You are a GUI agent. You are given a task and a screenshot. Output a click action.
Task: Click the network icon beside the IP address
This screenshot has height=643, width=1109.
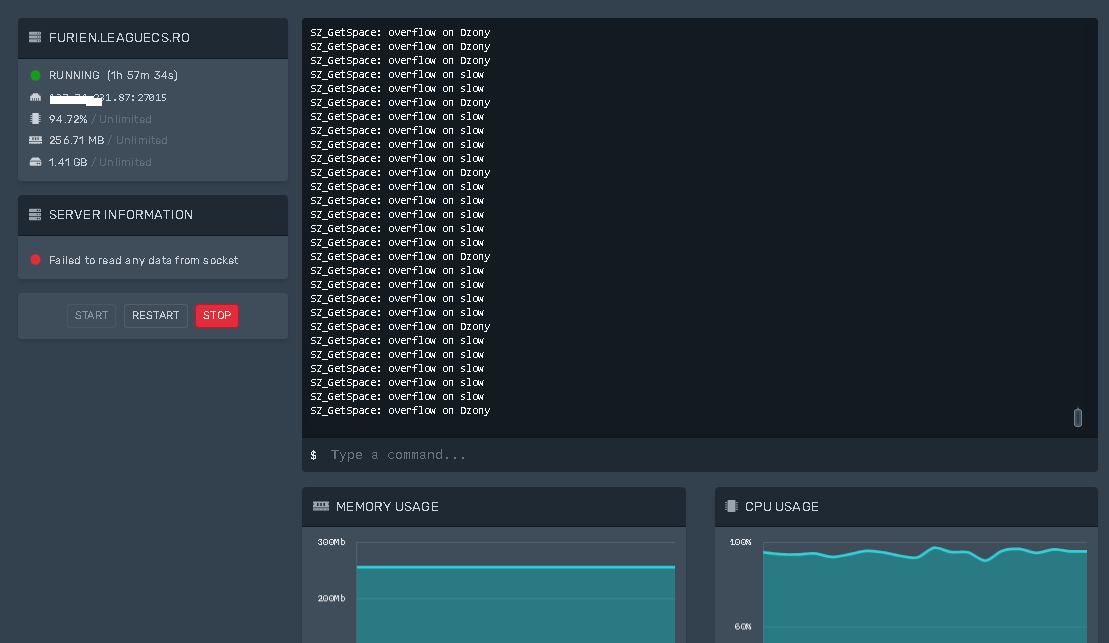click(x=35, y=98)
